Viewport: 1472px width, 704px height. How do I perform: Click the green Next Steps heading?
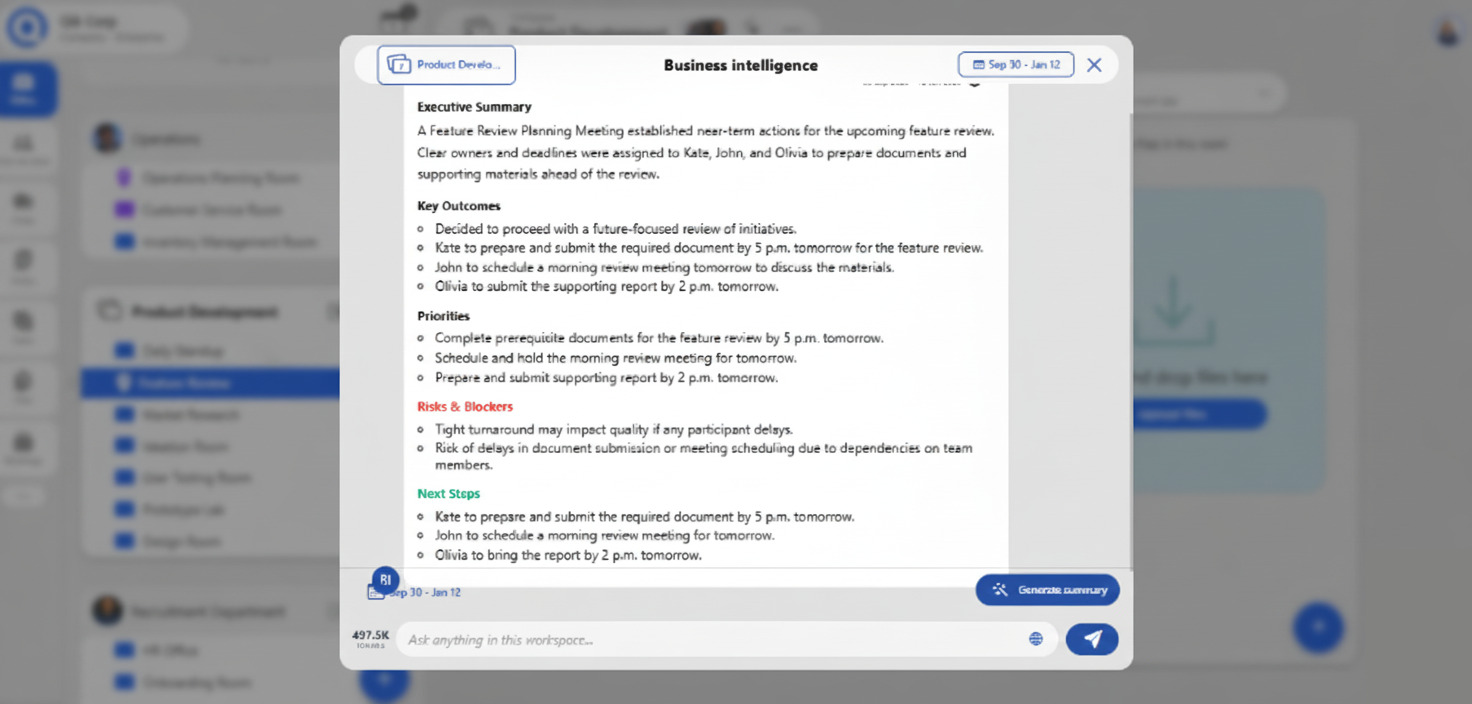448,494
